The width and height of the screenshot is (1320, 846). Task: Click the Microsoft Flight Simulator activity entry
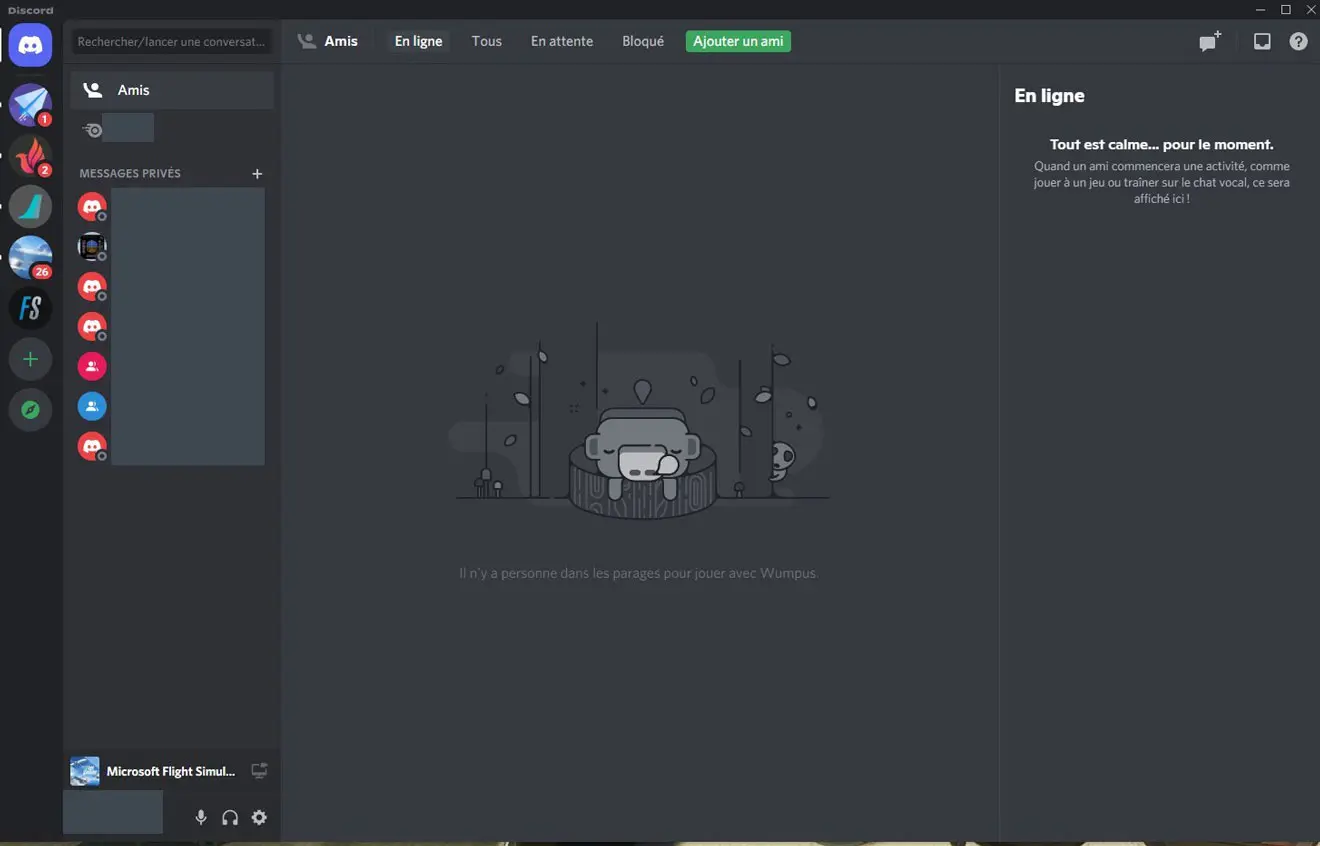(171, 771)
